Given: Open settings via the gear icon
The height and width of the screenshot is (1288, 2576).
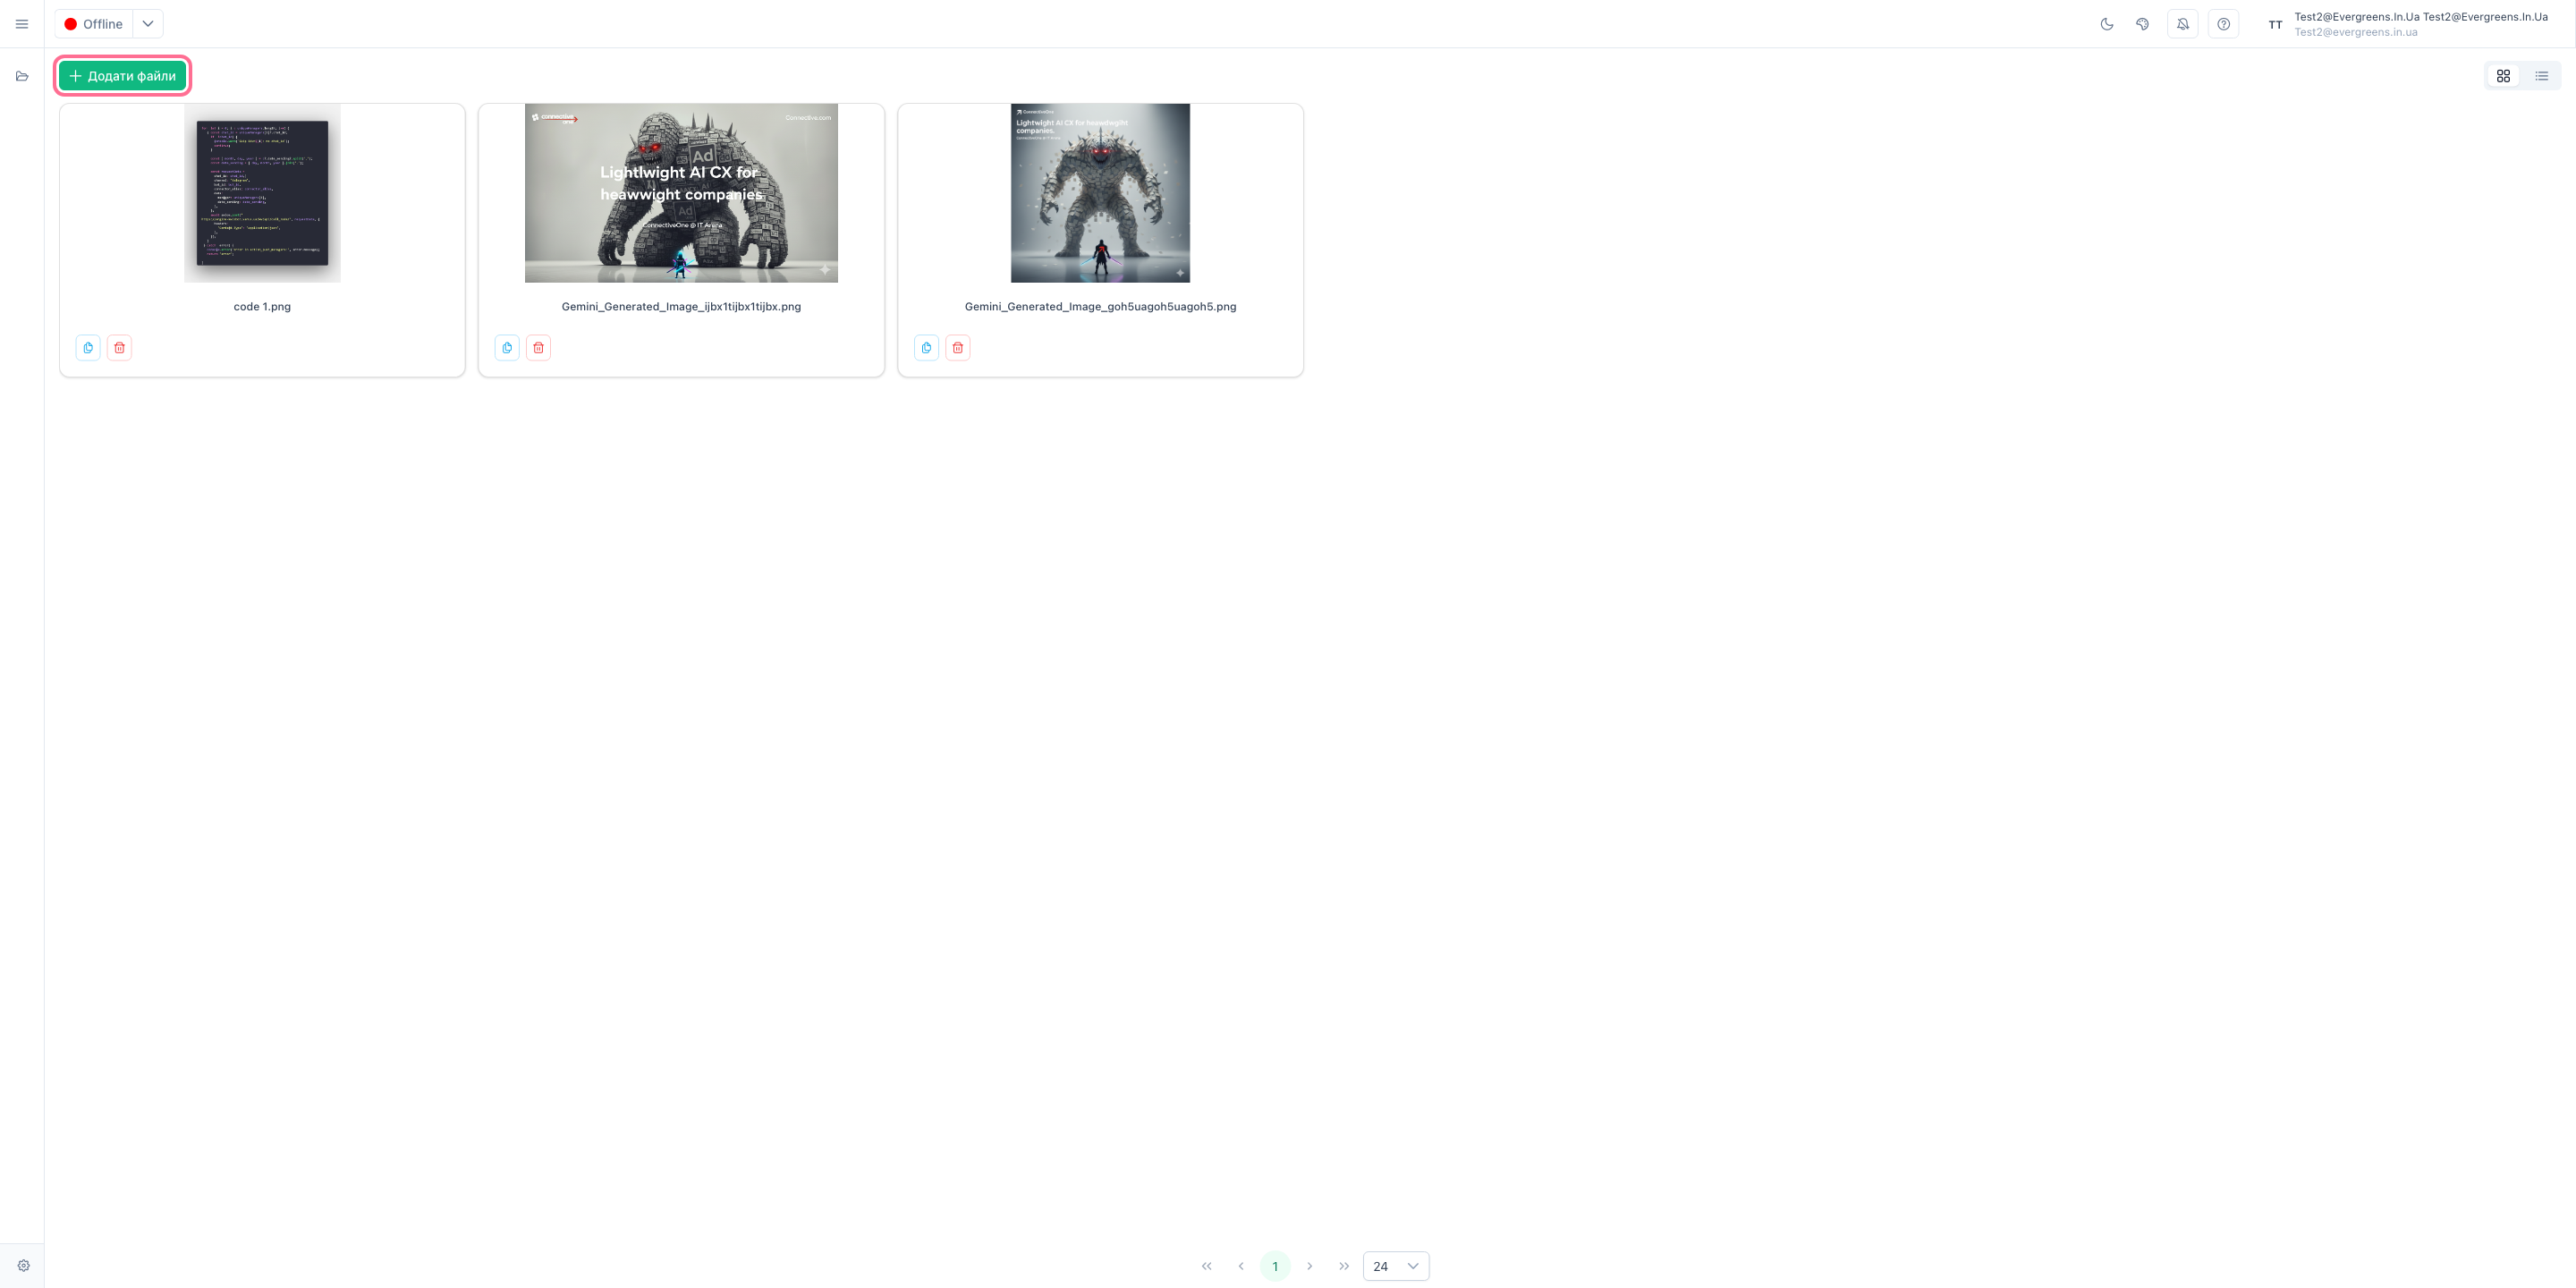Looking at the screenshot, I should [x=22, y=1264].
